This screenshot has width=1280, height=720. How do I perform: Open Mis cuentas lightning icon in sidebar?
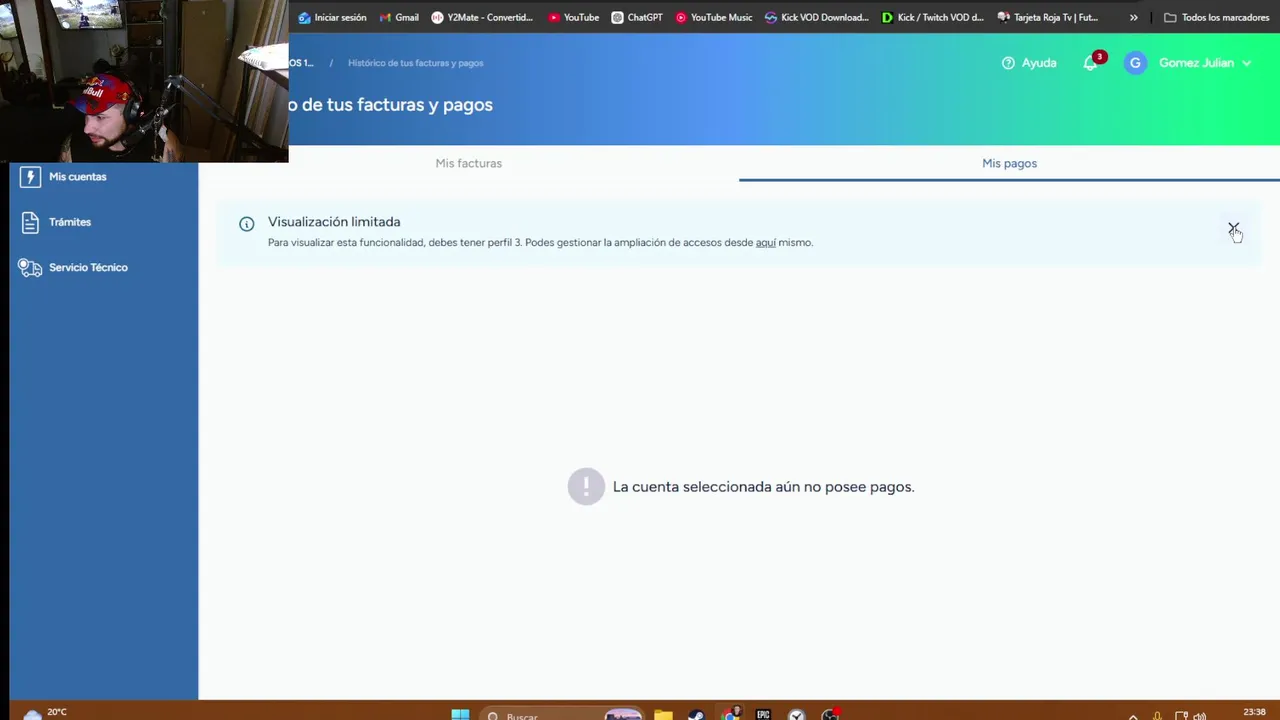click(x=30, y=177)
